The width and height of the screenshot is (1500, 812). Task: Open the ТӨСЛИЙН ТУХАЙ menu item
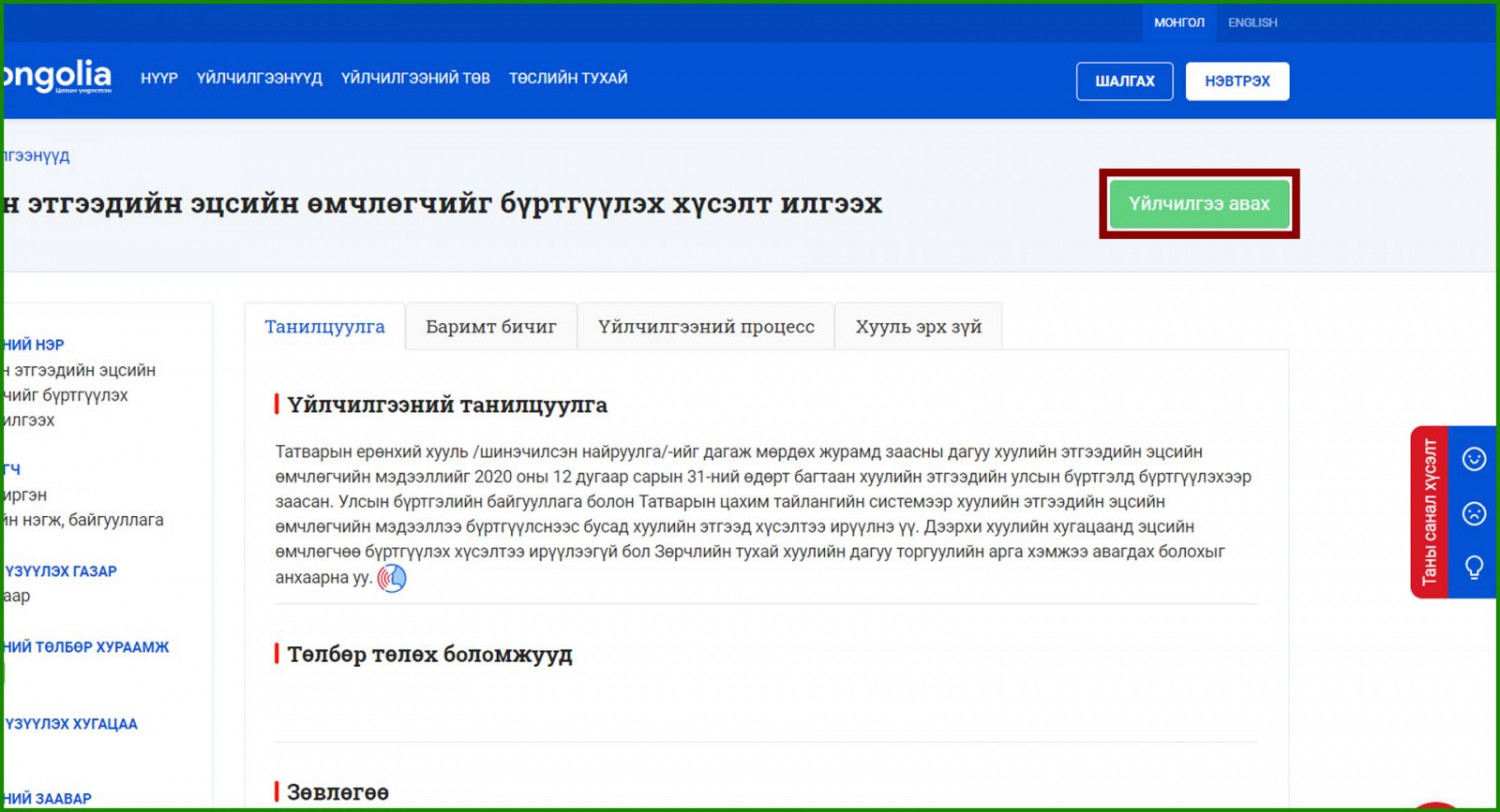point(568,78)
